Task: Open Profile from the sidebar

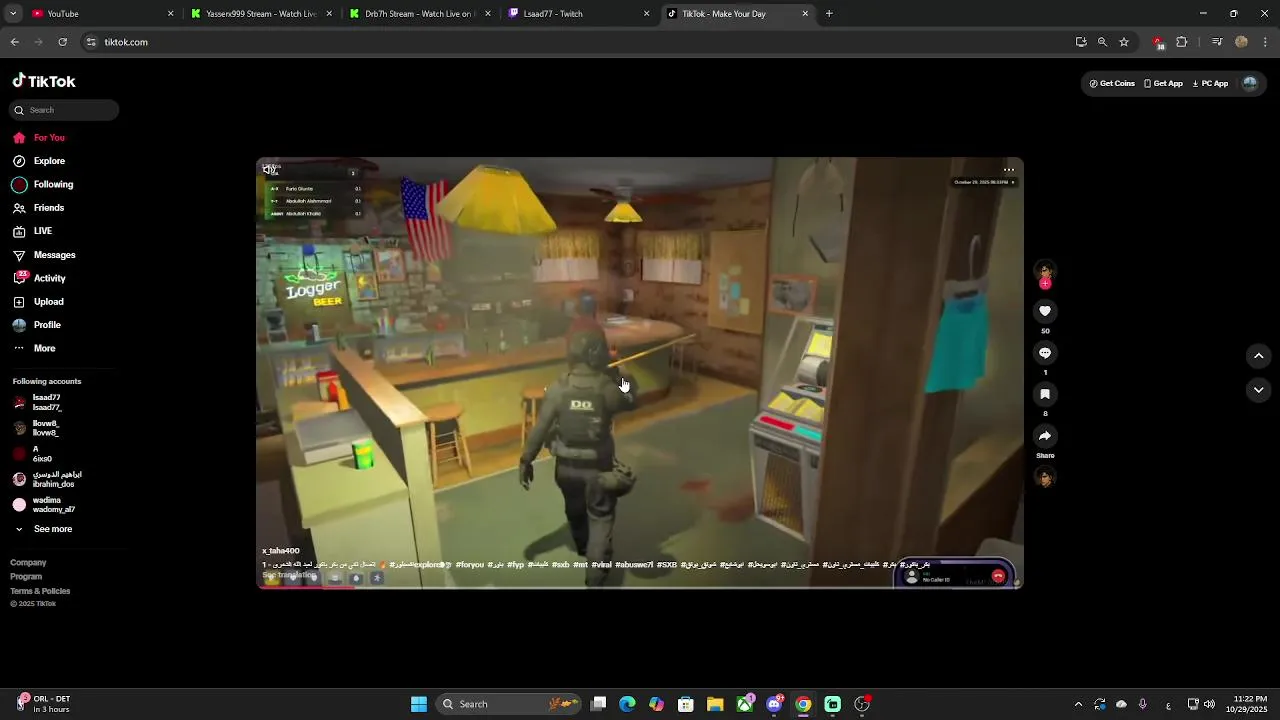Action: pos(36,325)
